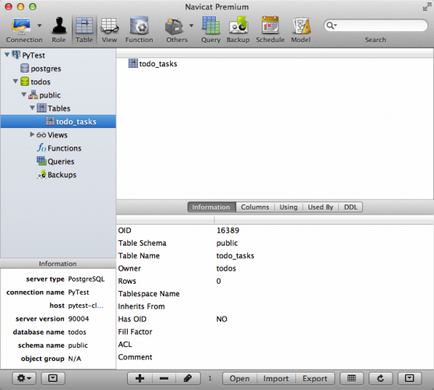Open the Backup toolbar icon
434x390 pixels.
(x=238, y=26)
